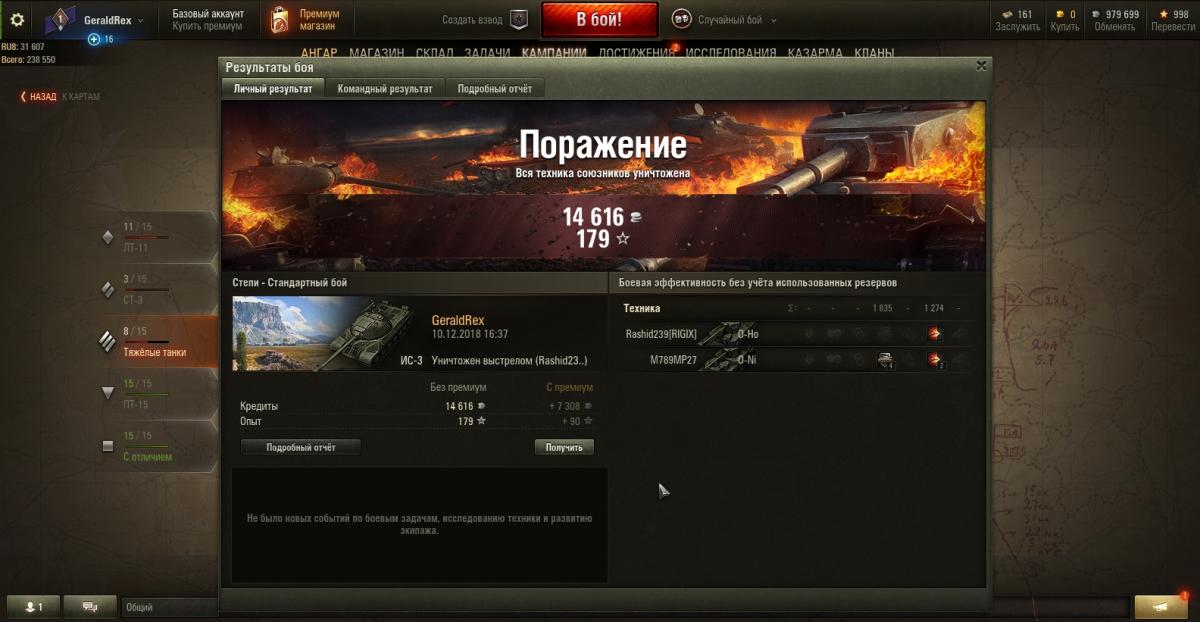This screenshot has width=1200, height=622.
Task: Open the chat channels icon
Action: coord(90,607)
